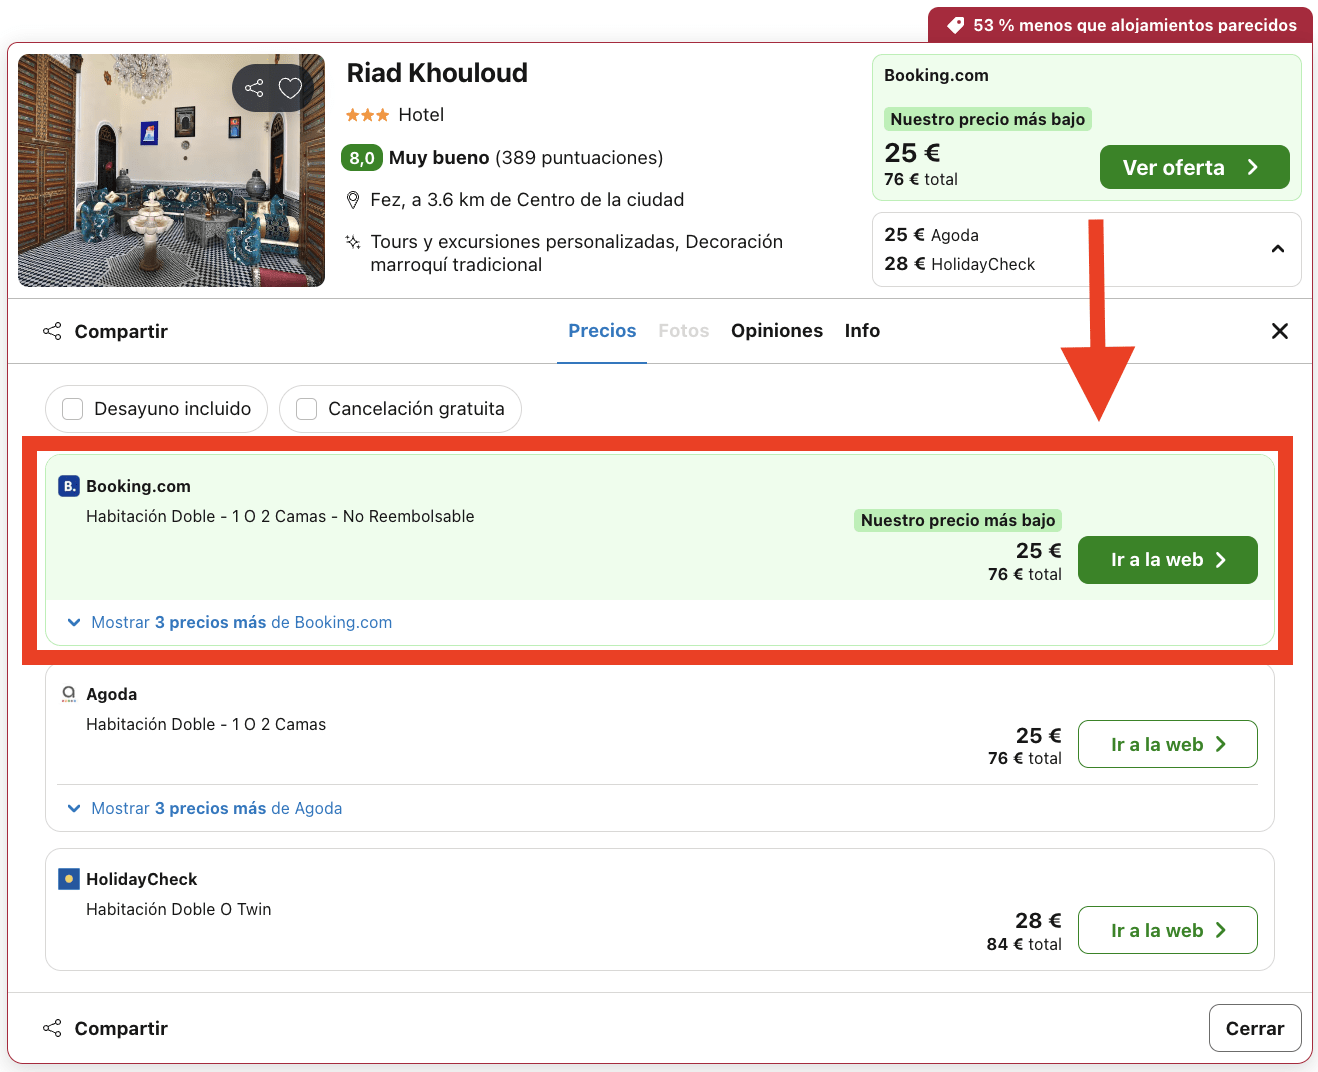Collapse the Agoda and HolidayCheck price summary
The image size is (1318, 1072).
click(1278, 249)
